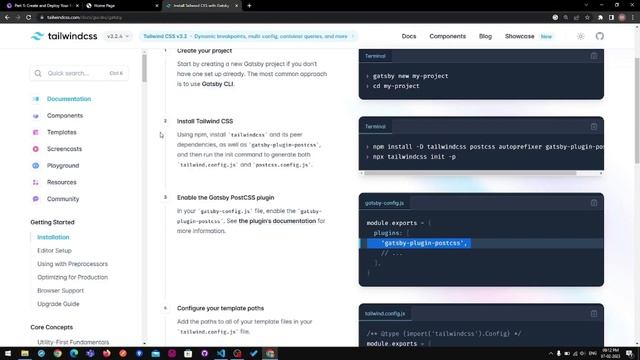The width and height of the screenshot is (640, 360).
Task: Copy the gatsby new my-project terminal code
Action: tap(594, 56)
